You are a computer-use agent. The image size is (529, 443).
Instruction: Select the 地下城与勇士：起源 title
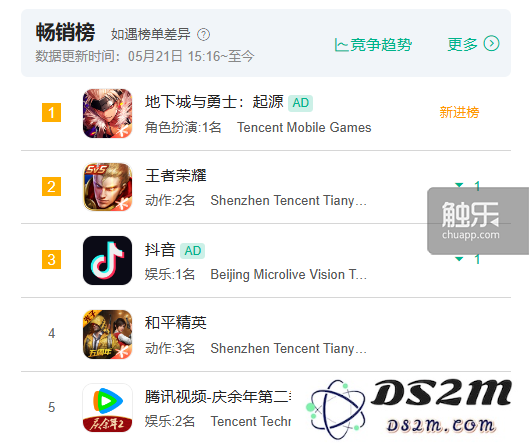[x=214, y=102]
